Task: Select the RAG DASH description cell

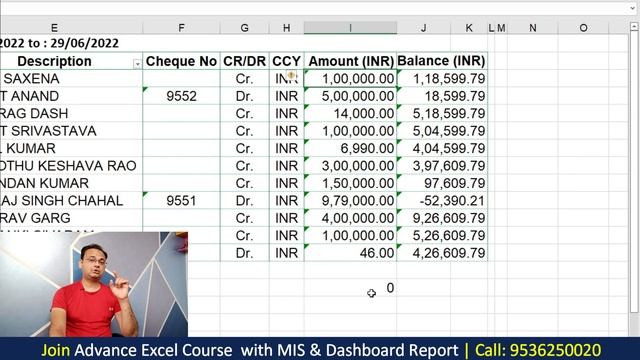Action: click(71, 113)
